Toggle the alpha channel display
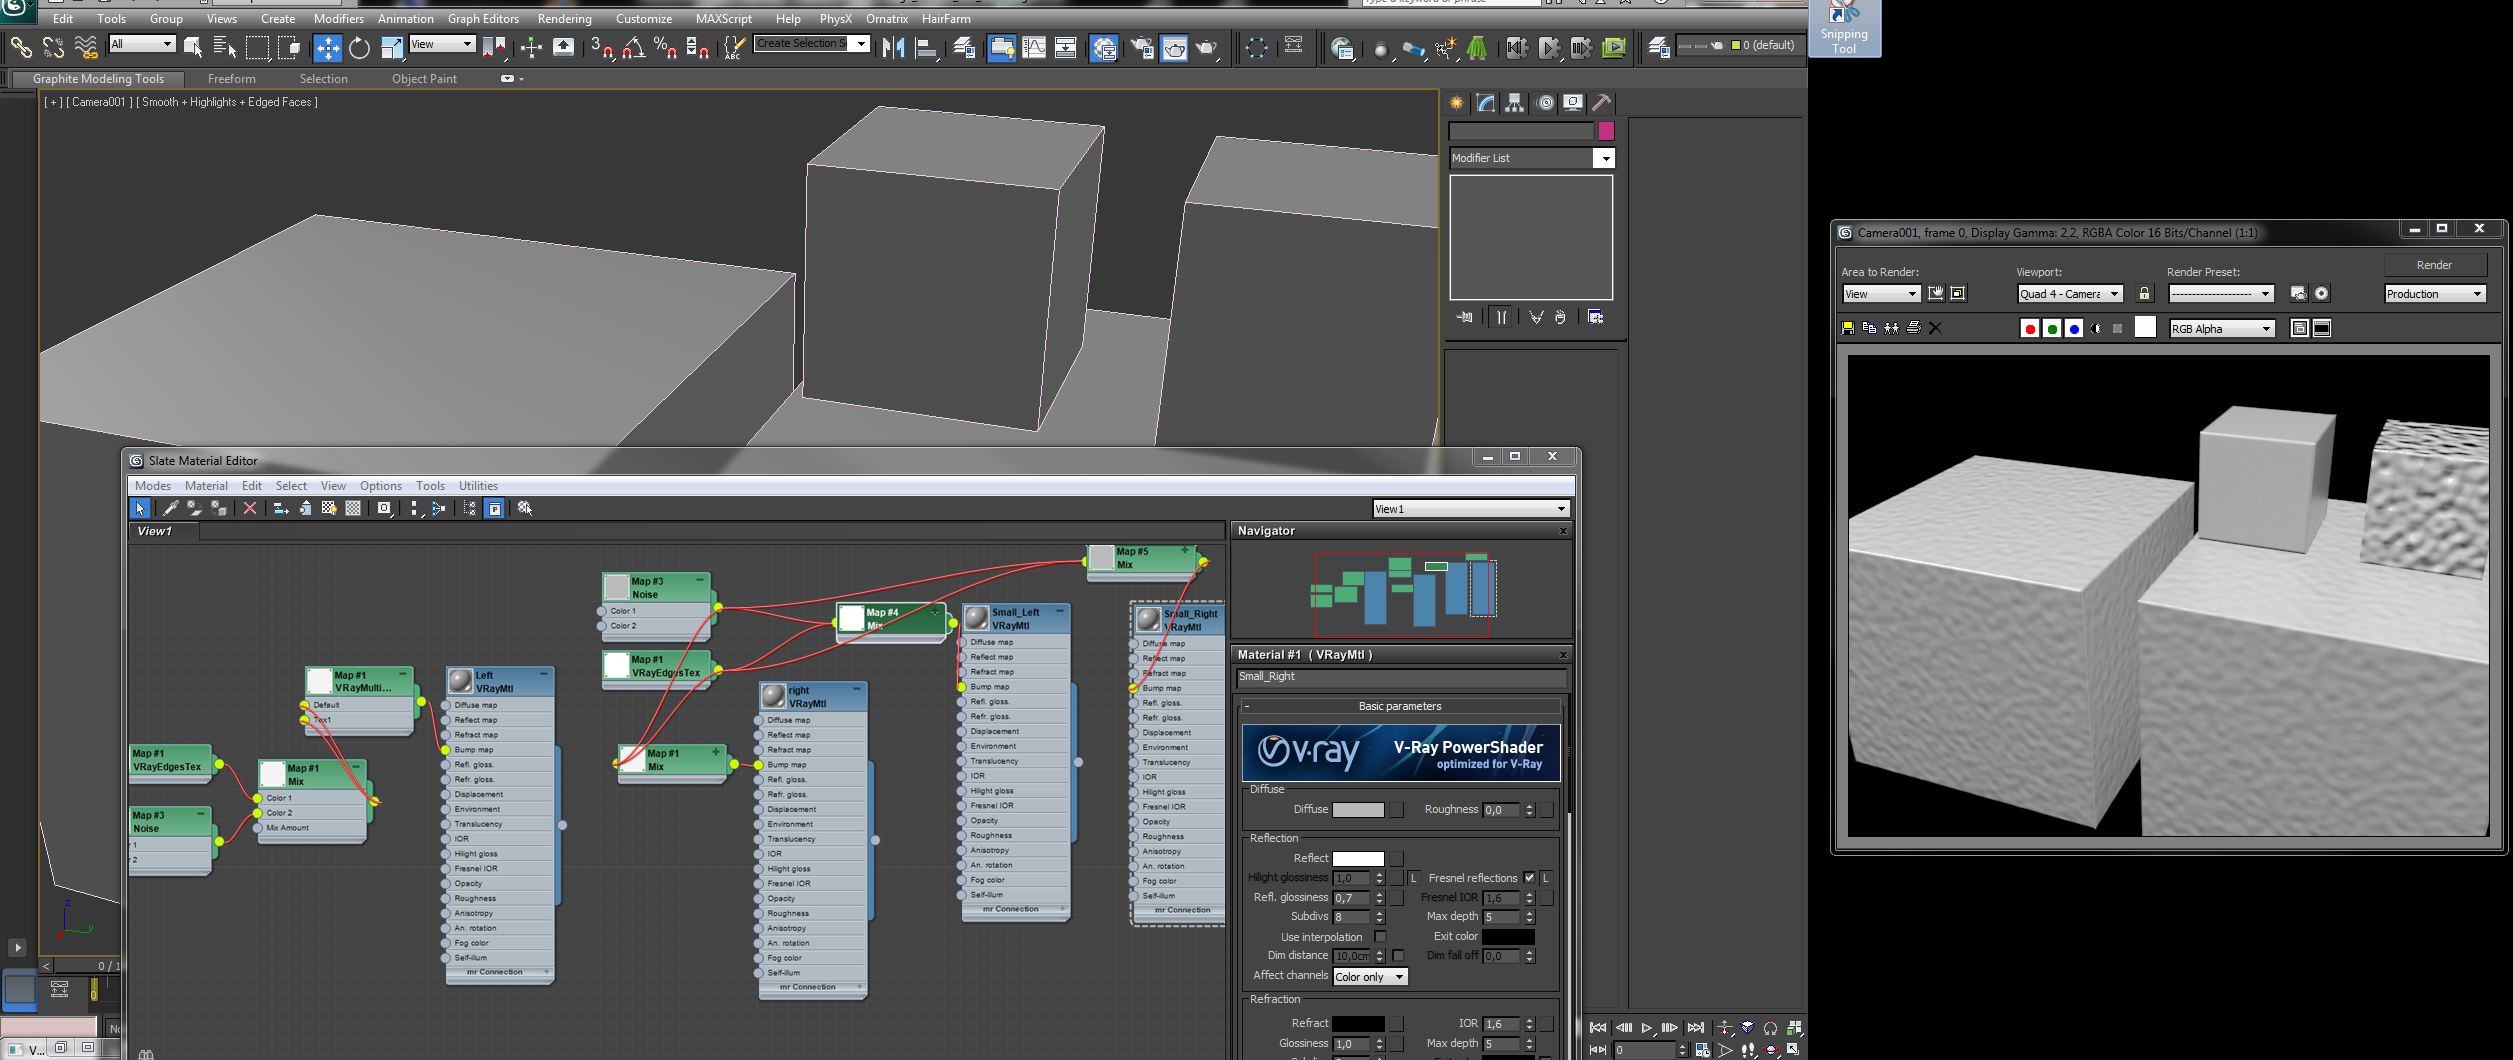The height and width of the screenshot is (1060, 2513). [x=2096, y=328]
